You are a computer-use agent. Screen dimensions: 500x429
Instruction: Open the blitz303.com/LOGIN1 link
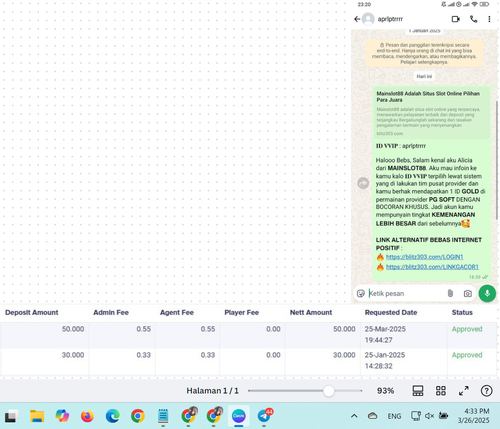424,257
